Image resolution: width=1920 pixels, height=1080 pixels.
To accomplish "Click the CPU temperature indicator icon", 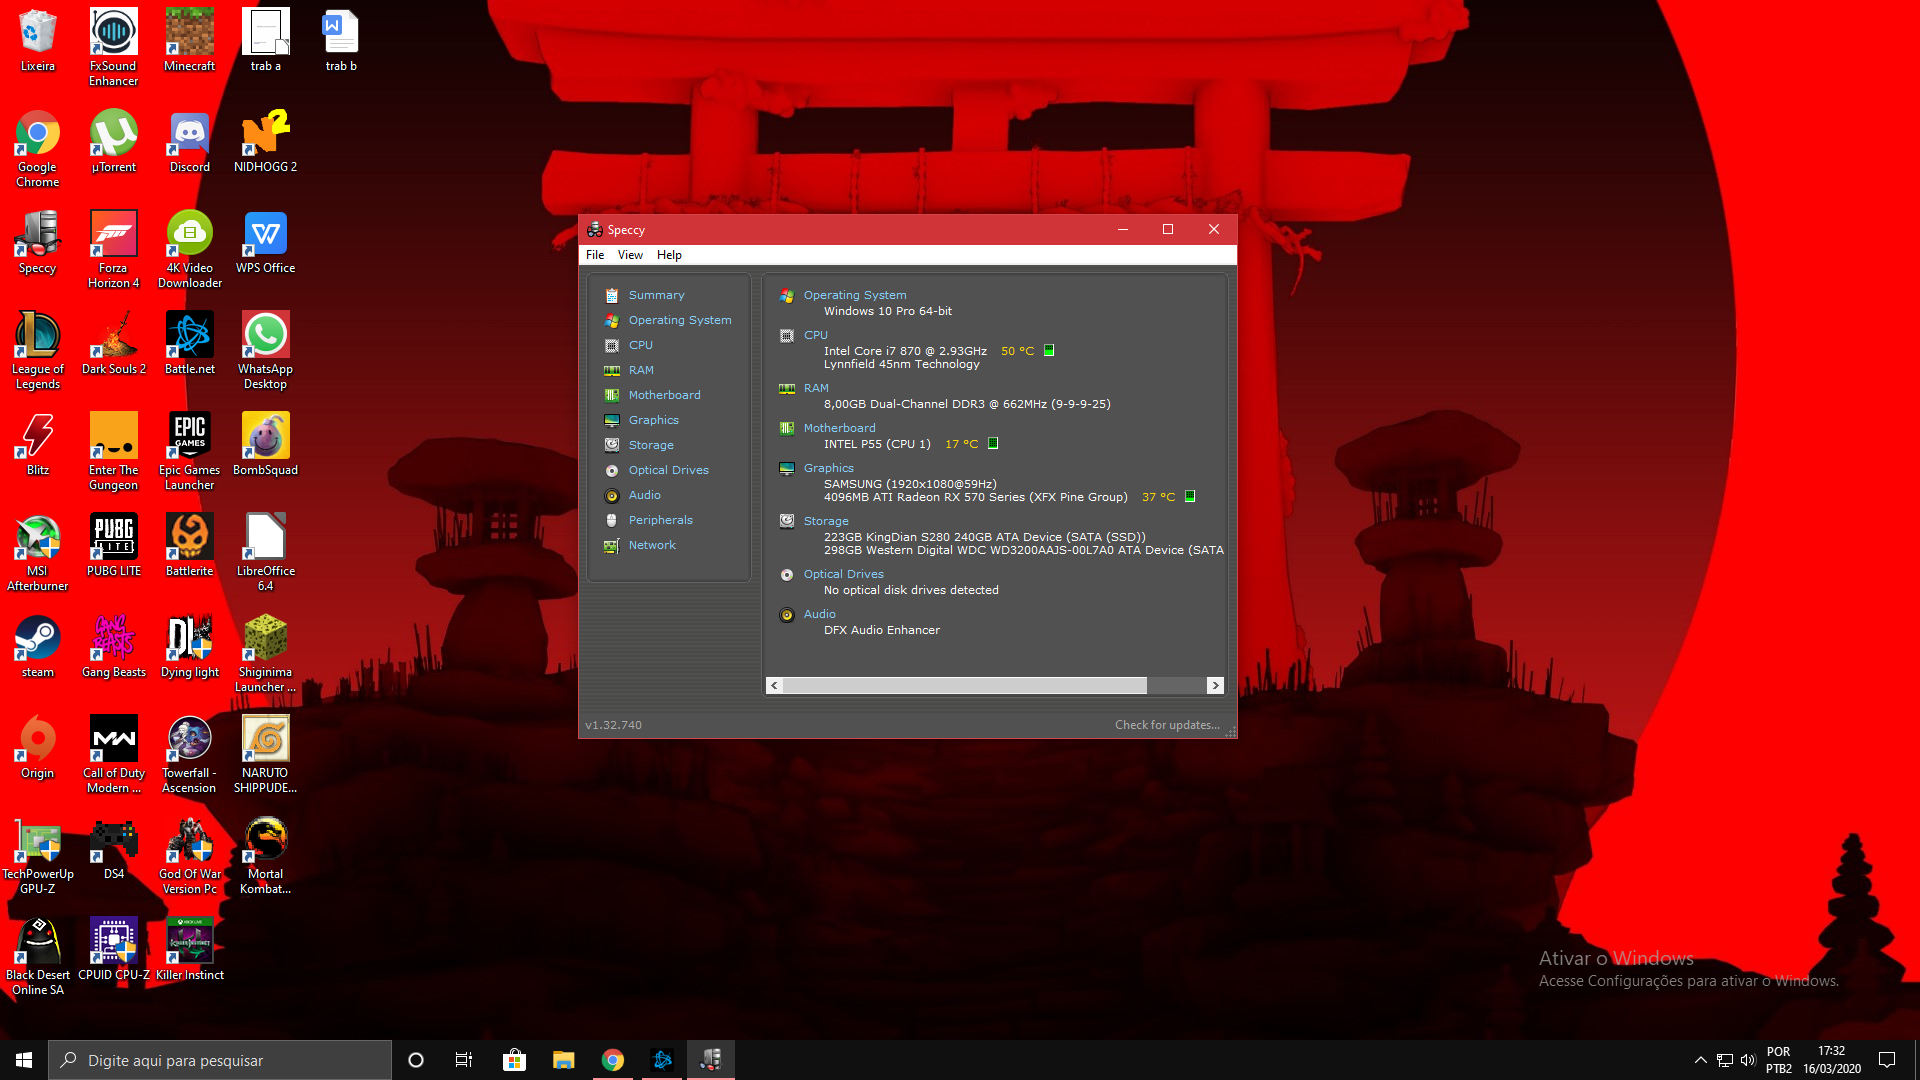I will click(1049, 351).
